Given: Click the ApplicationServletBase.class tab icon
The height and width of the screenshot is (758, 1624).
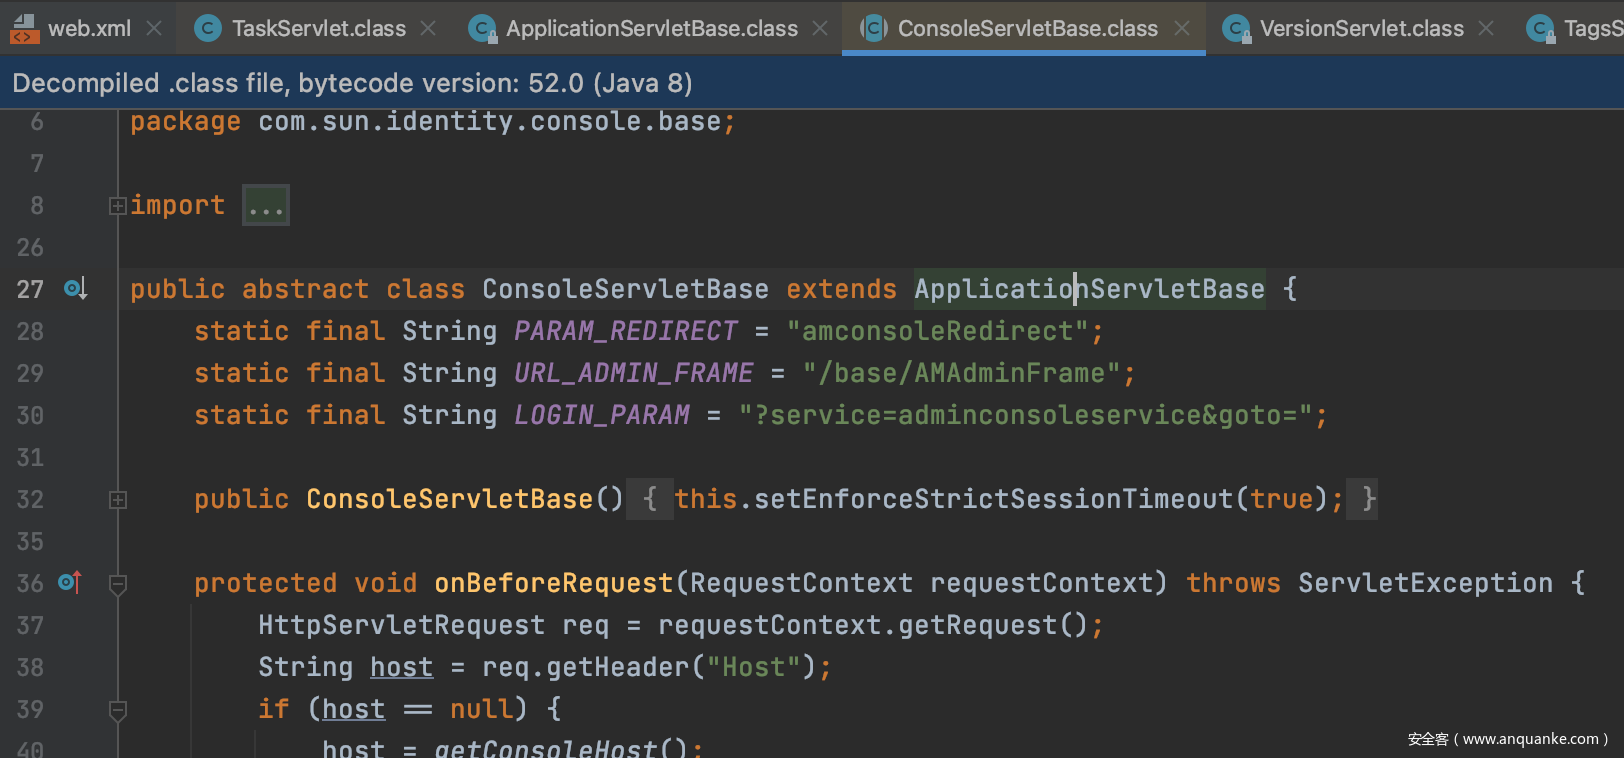Looking at the screenshot, I should click(x=482, y=29).
